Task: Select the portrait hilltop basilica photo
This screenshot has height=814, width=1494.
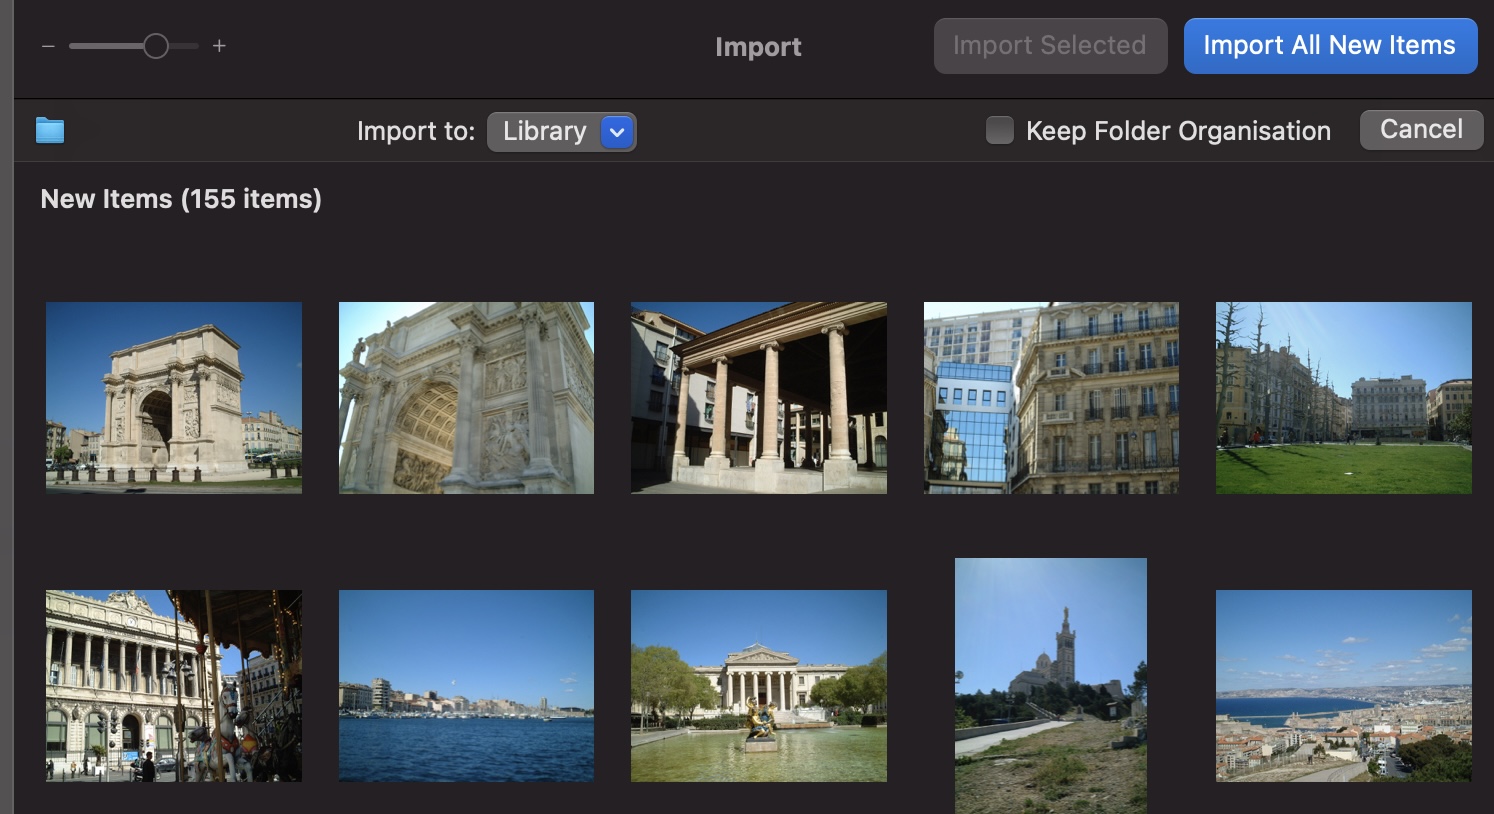Action: pyautogui.click(x=1051, y=686)
